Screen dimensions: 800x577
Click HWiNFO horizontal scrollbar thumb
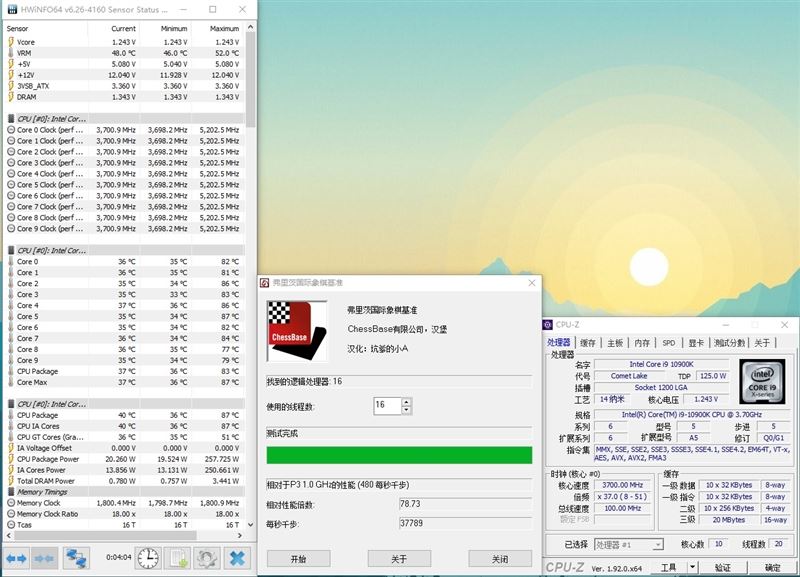point(104,536)
